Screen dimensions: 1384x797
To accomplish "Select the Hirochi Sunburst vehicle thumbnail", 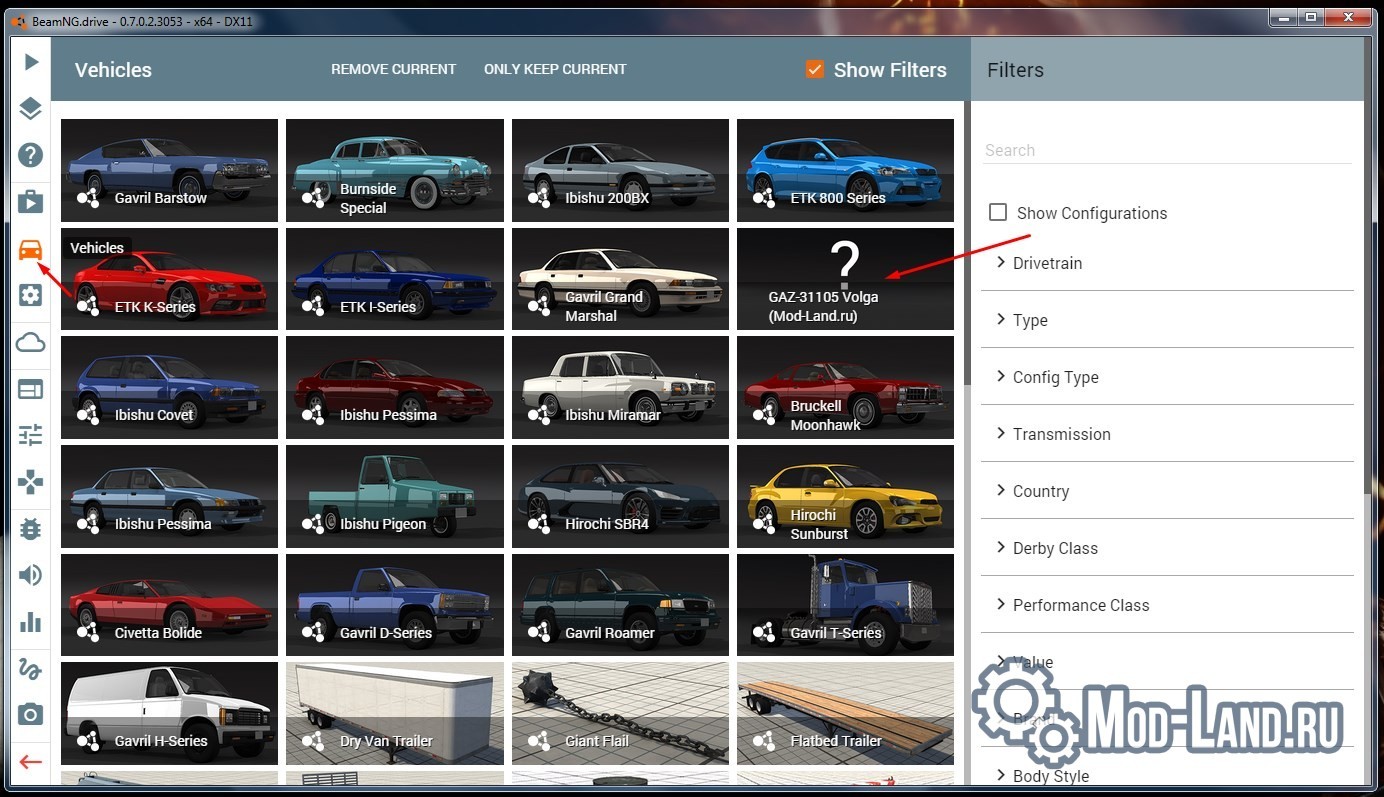I will pos(845,496).
